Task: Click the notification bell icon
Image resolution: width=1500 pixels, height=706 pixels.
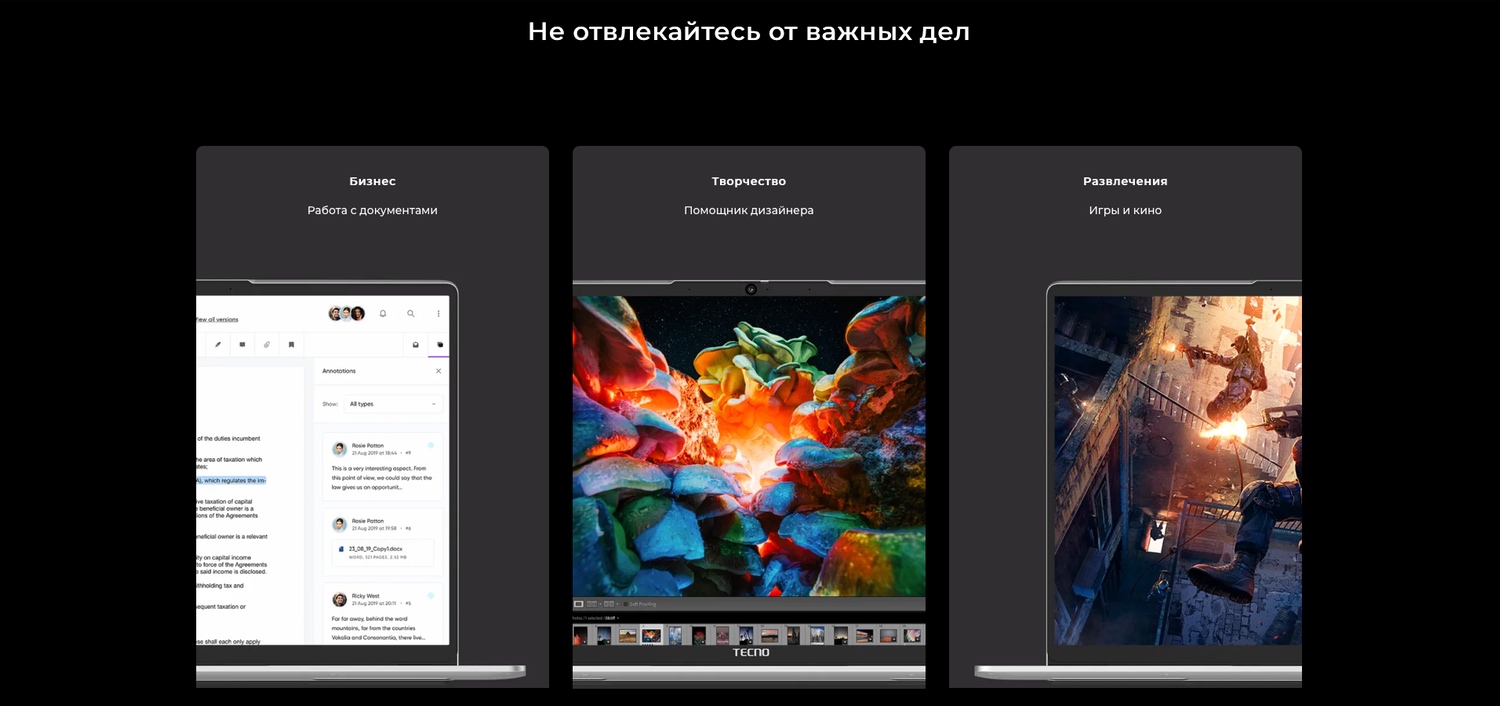Action: 383,314
